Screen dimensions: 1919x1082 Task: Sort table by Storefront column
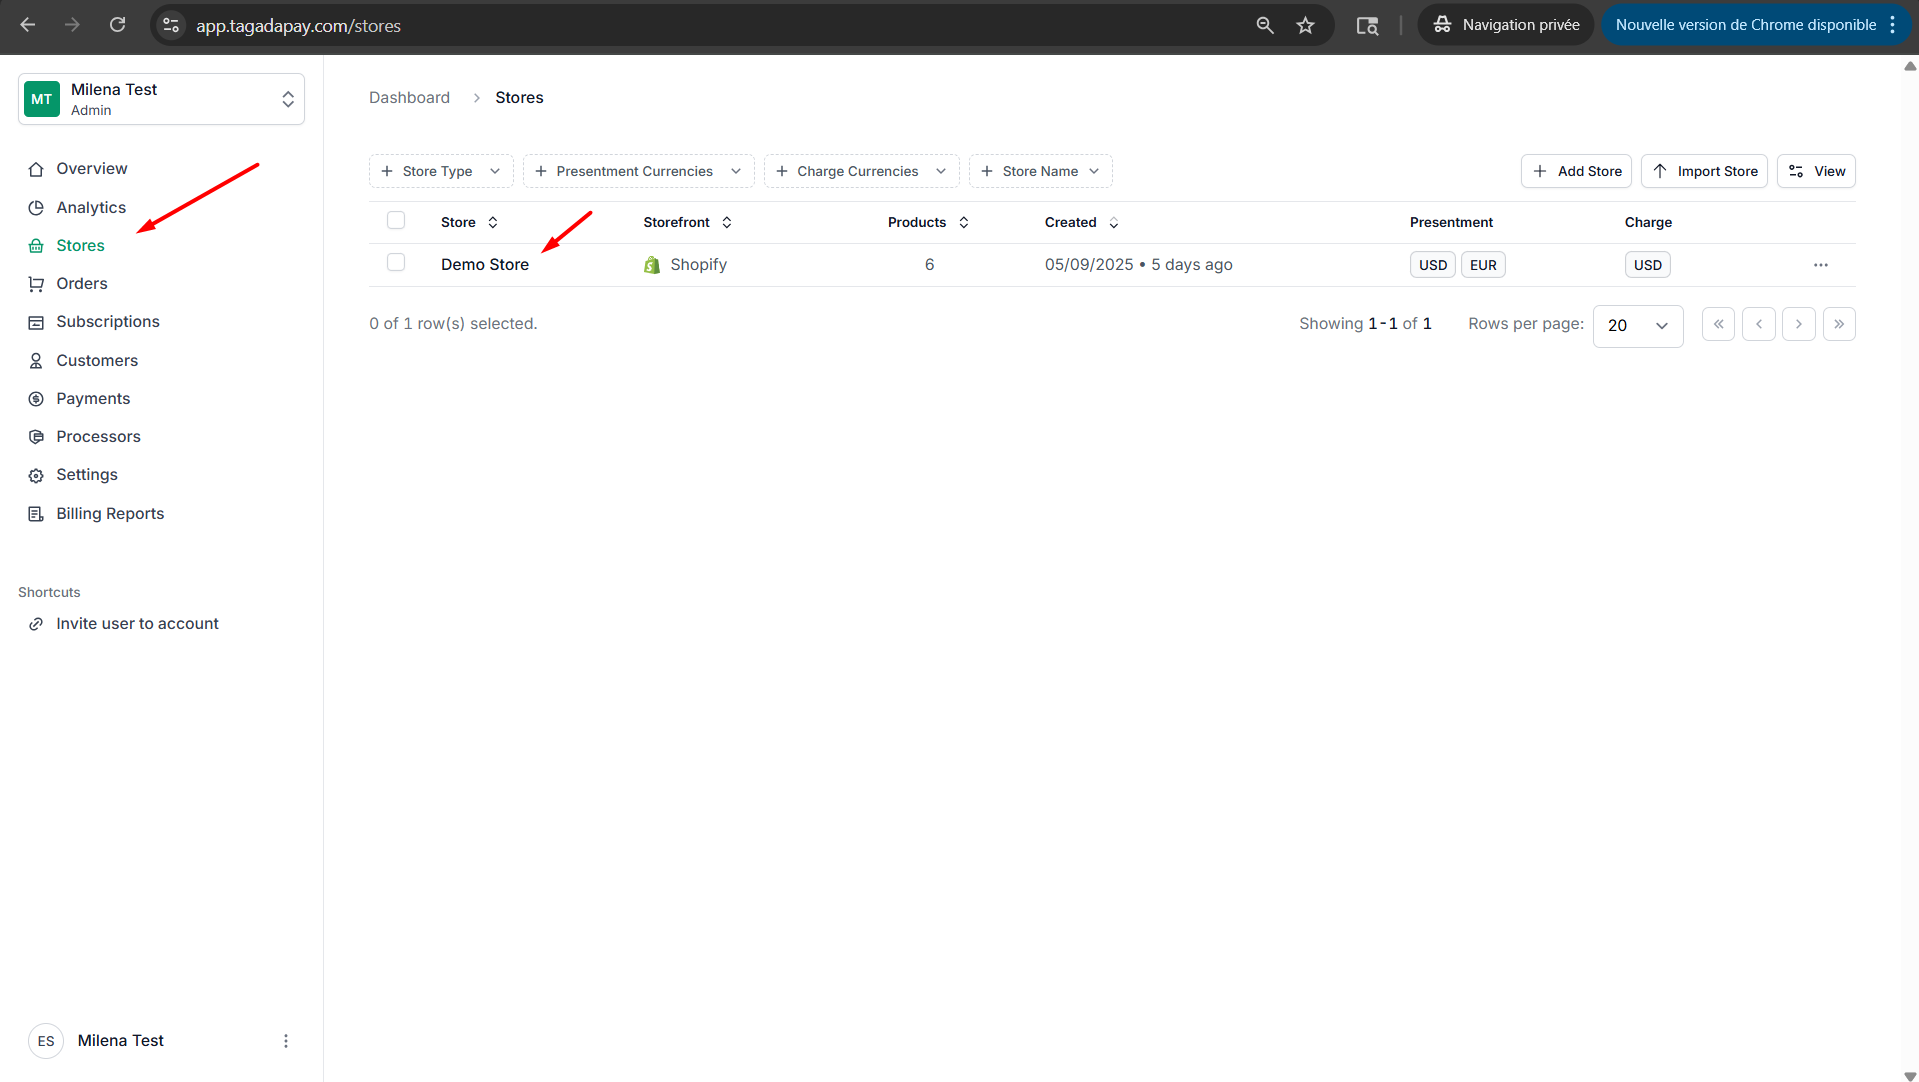pos(688,222)
